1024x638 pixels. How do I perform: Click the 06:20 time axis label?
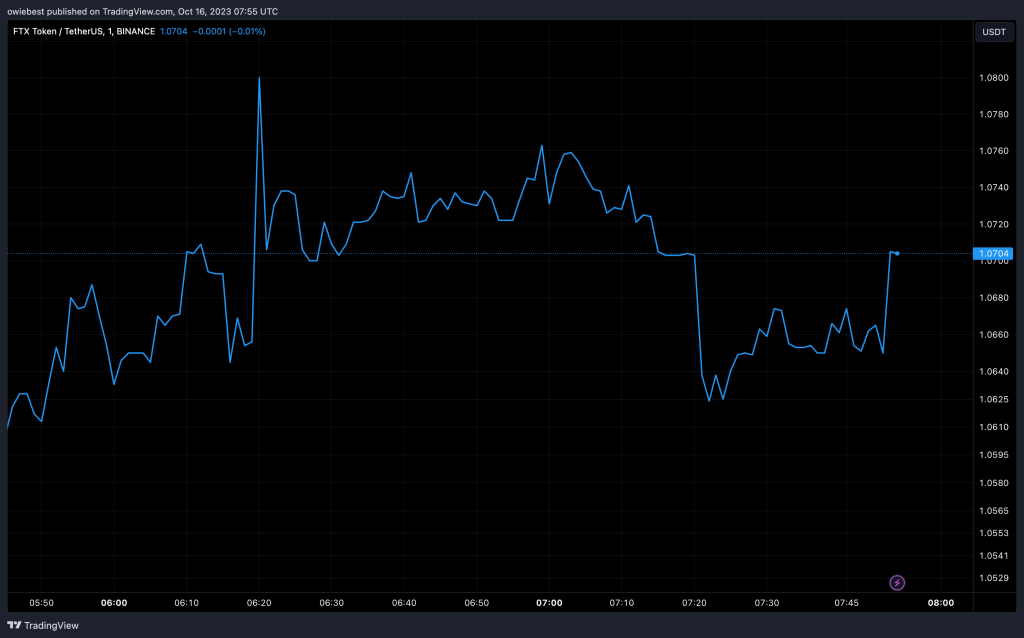[259, 603]
